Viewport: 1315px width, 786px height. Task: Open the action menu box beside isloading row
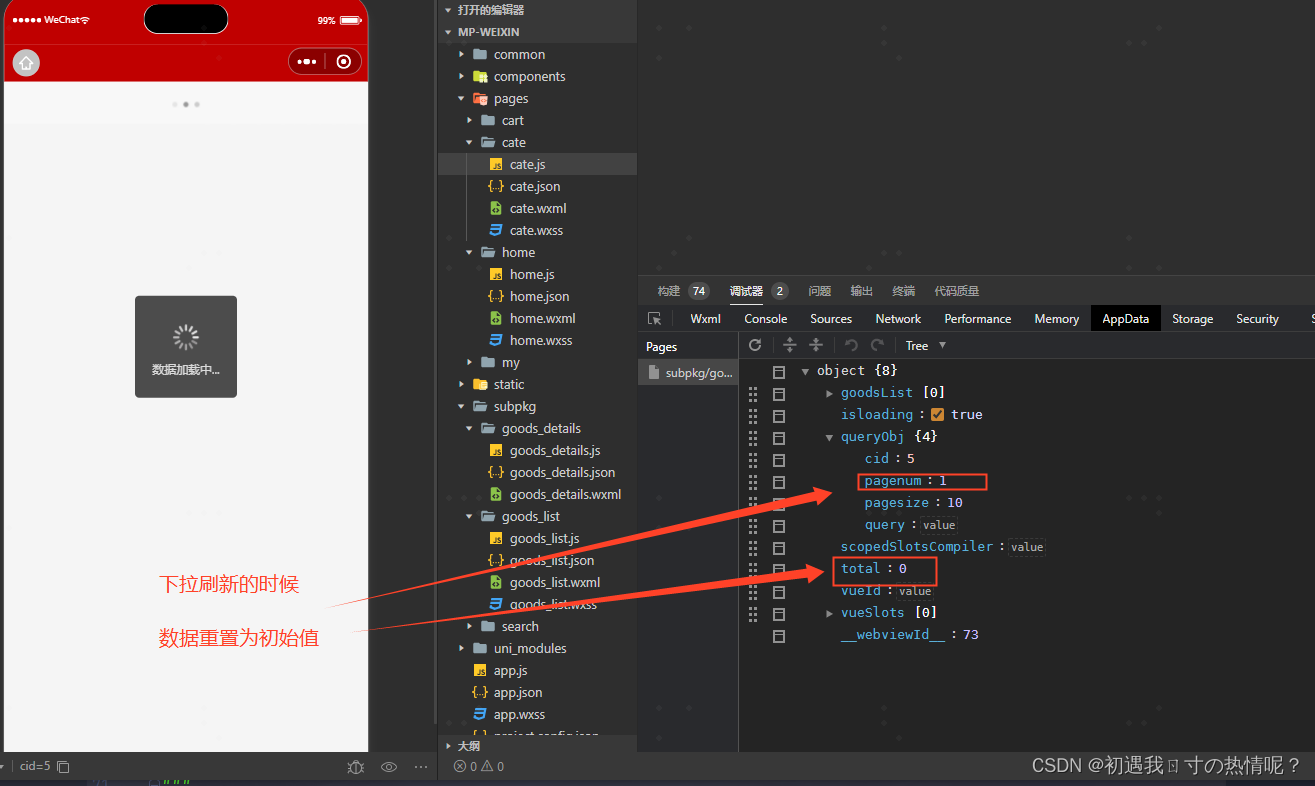pyautogui.click(x=779, y=415)
